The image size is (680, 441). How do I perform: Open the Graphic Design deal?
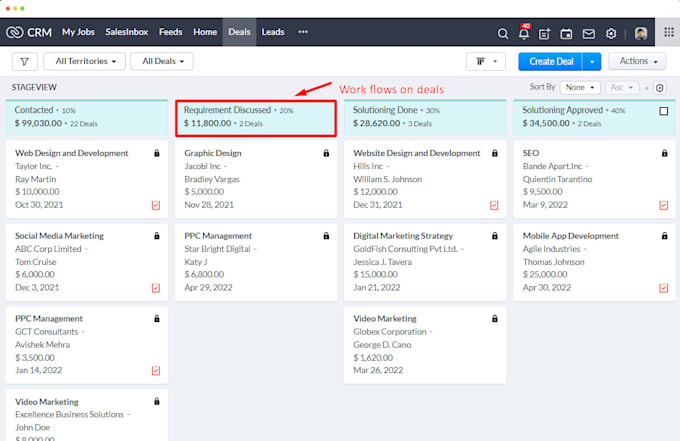213,153
